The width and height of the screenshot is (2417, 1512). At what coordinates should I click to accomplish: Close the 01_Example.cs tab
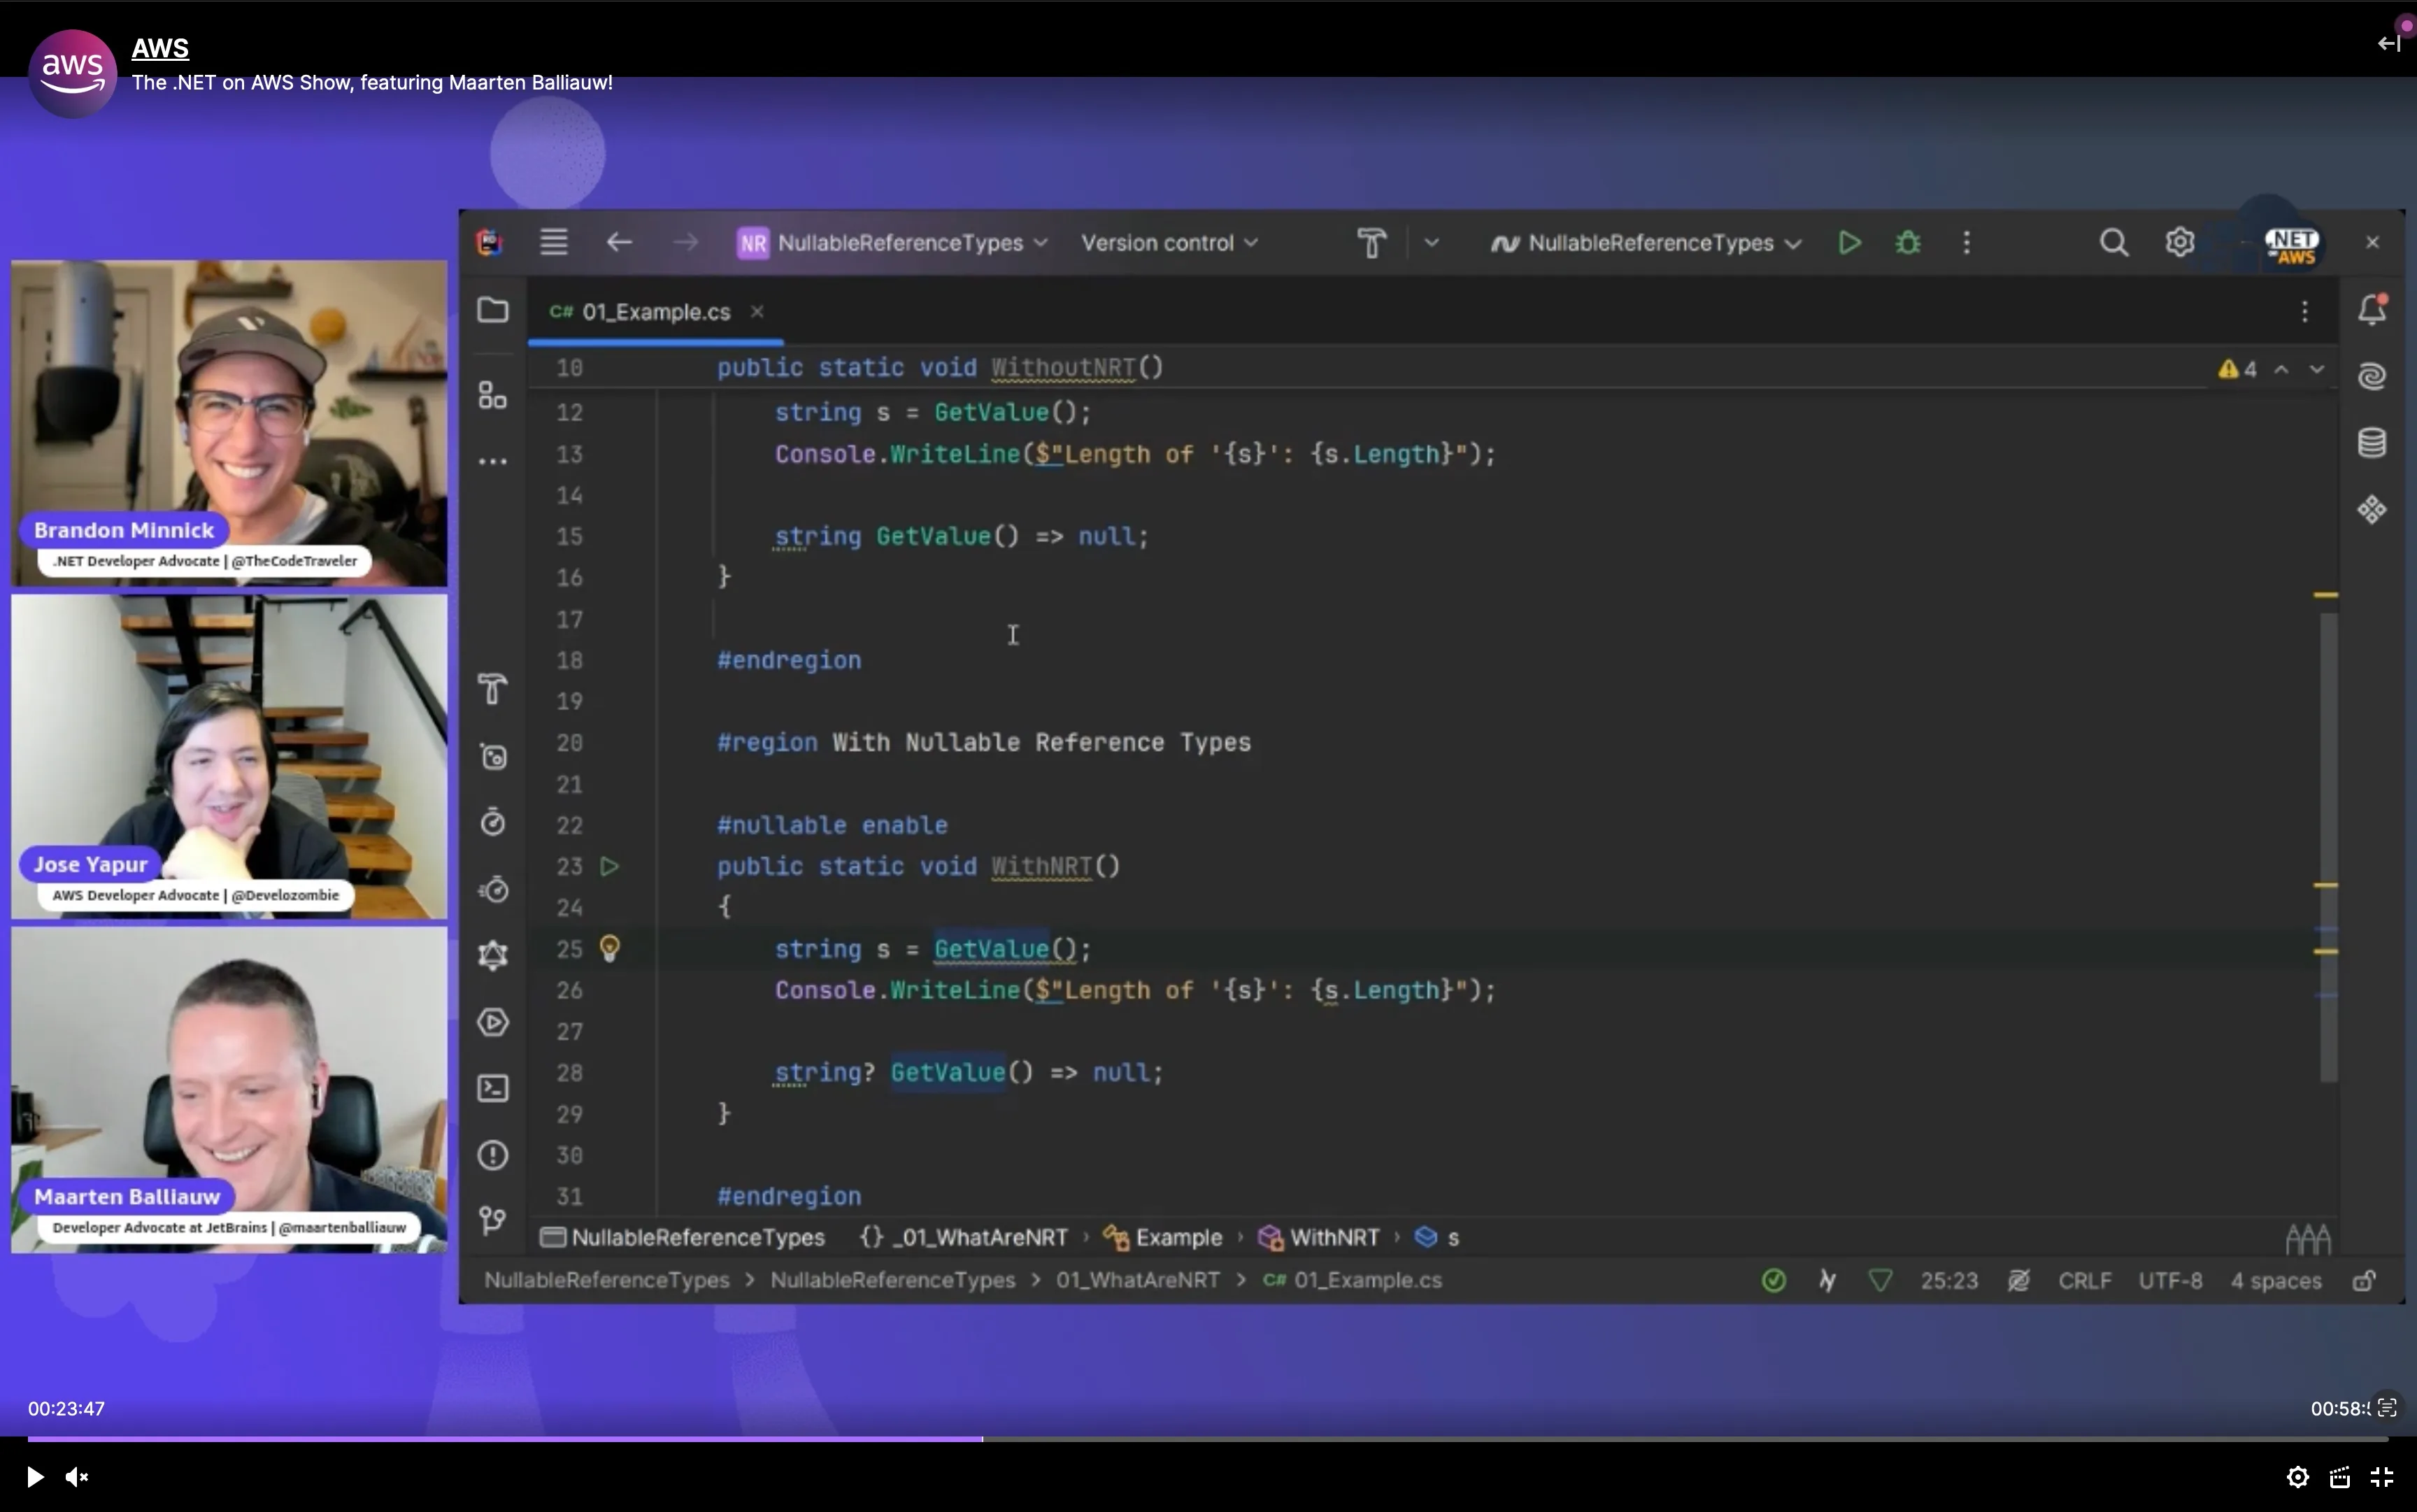[x=757, y=312]
